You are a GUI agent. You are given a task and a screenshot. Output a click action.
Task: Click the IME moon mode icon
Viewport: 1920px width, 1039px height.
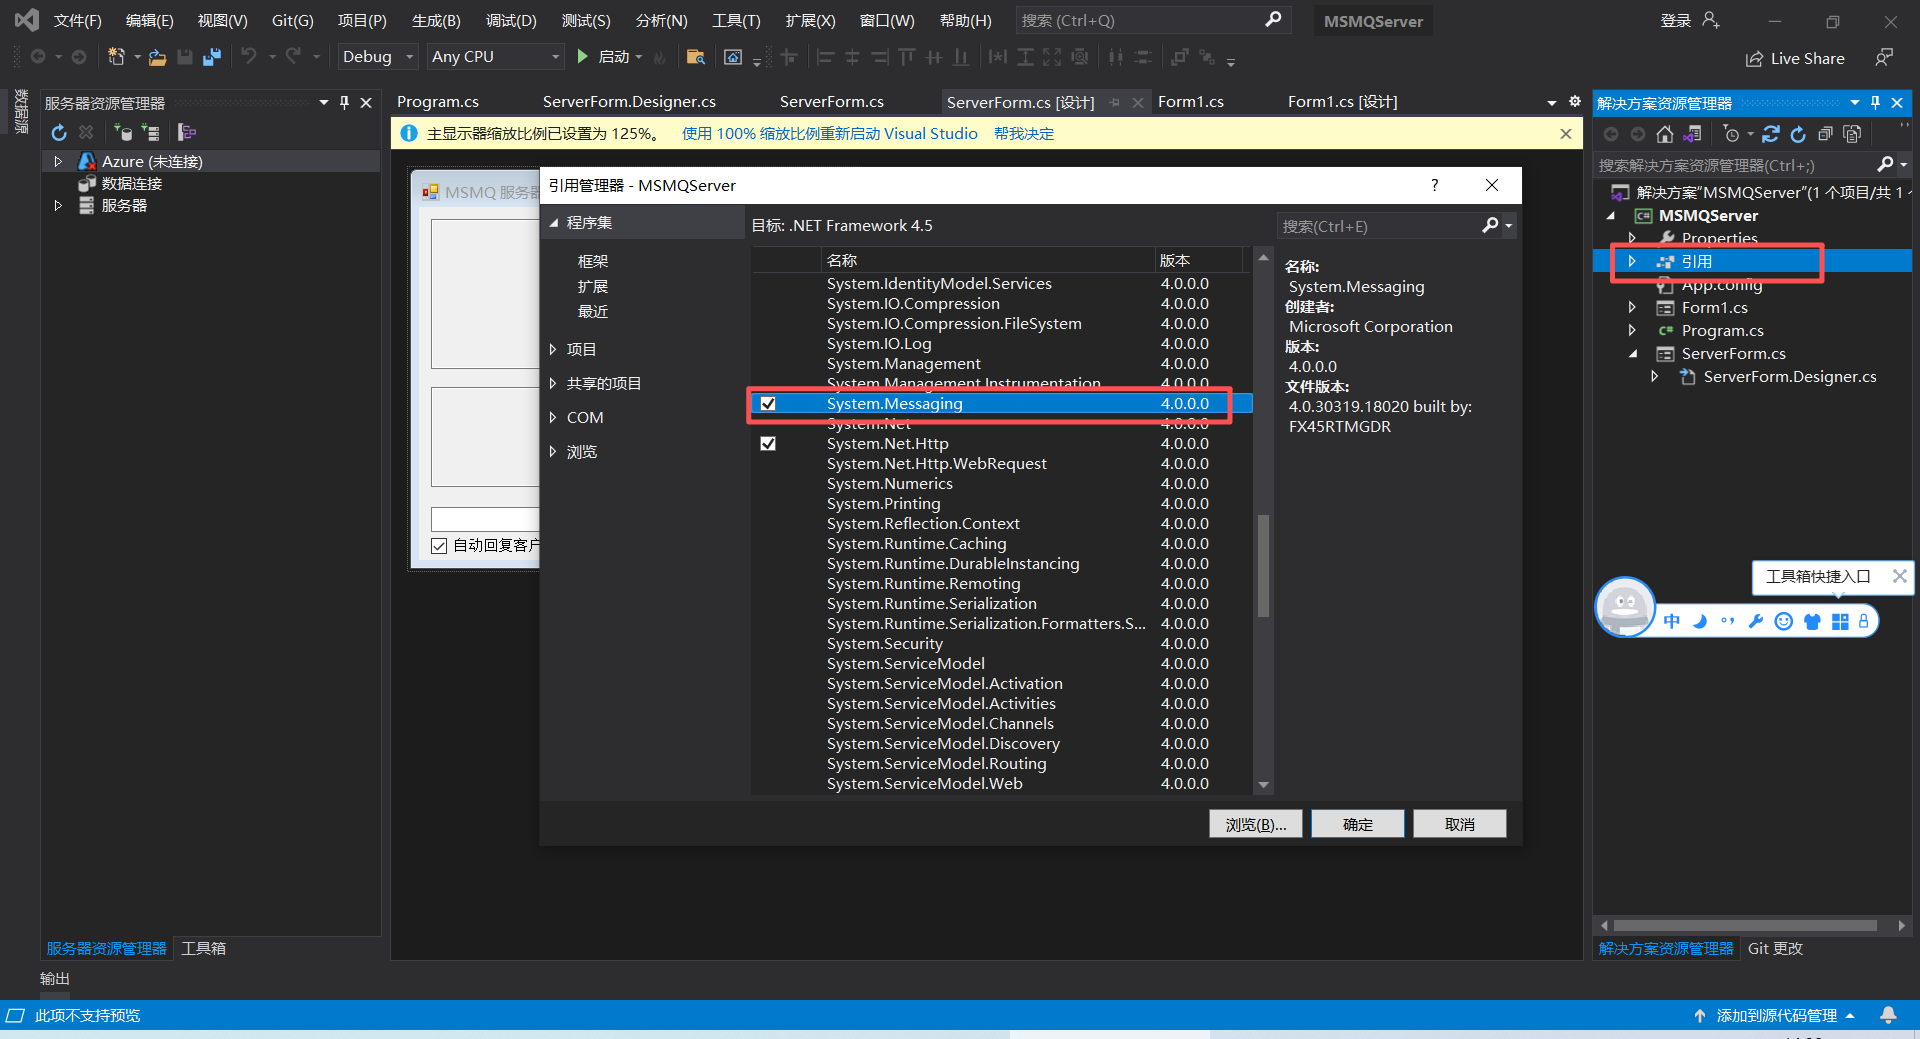click(x=1700, y=621)
